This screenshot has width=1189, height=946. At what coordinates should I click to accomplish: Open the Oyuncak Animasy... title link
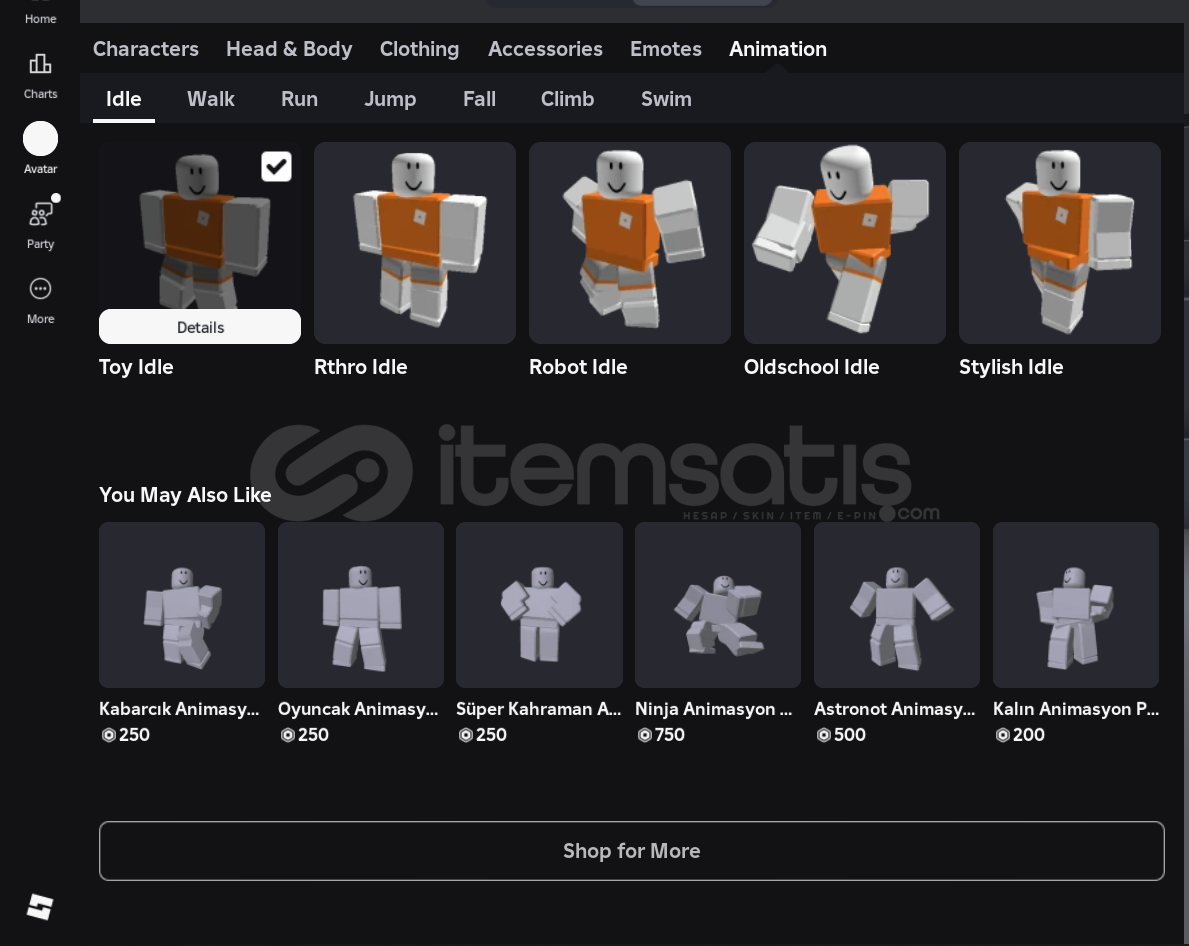(358, 709)
